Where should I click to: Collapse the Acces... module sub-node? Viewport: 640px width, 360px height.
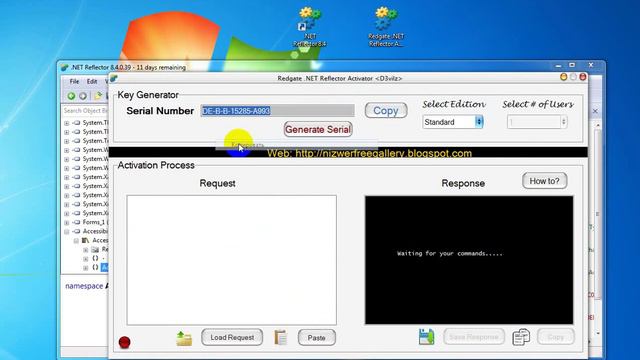click(x=76, y=240)
